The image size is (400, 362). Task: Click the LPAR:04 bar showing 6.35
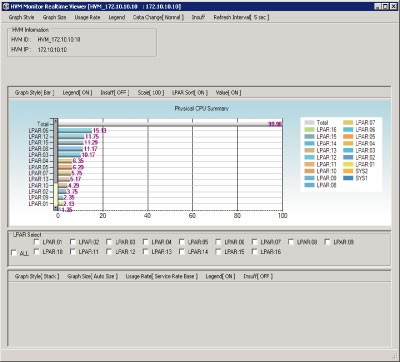click(x=65, y=161)
